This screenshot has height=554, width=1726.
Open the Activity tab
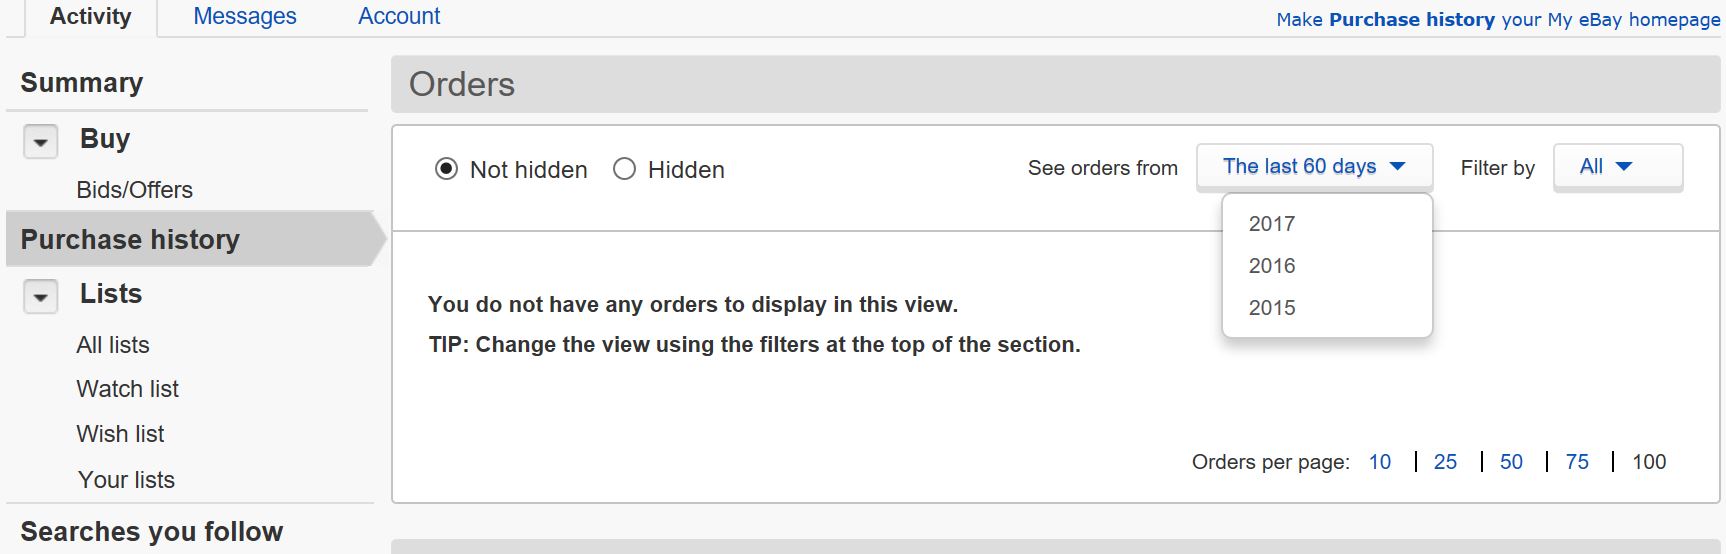(x=90, y=17)
